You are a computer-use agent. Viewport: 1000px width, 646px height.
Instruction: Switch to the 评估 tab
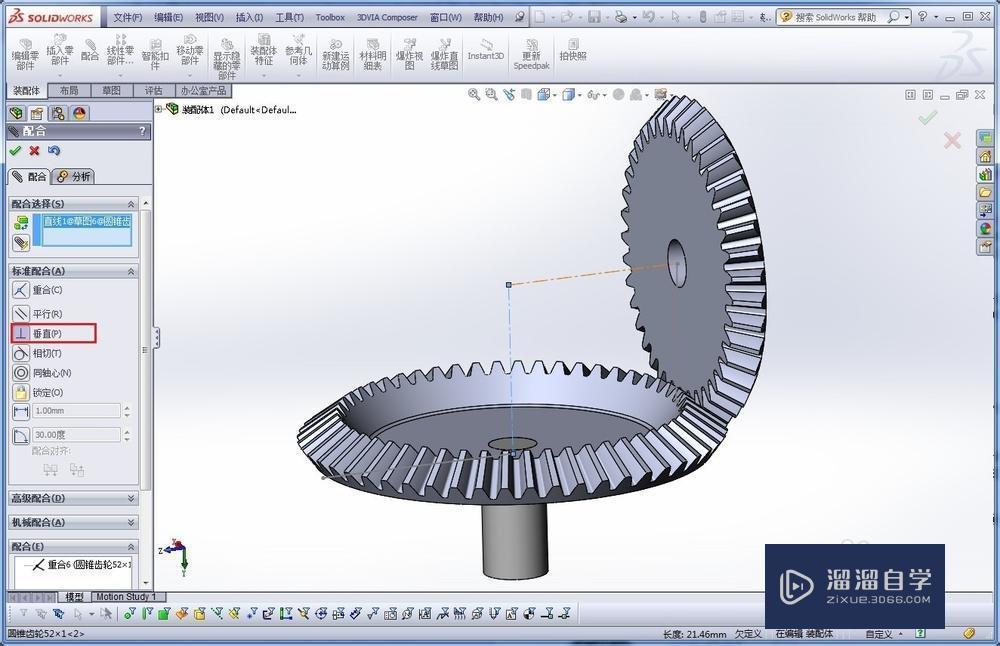(153, 91)
